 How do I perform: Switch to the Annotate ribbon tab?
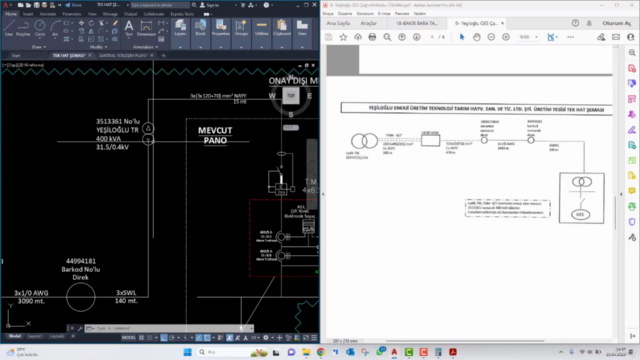[x=48, y=14]
